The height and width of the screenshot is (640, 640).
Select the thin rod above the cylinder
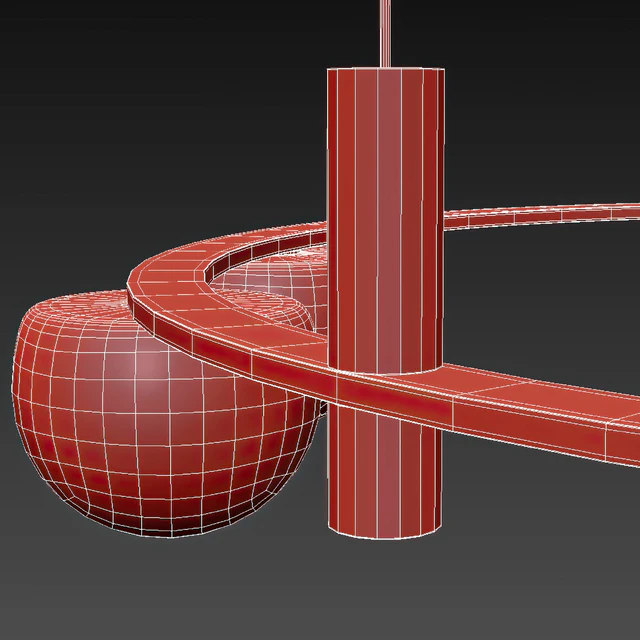tap(385, 30)
